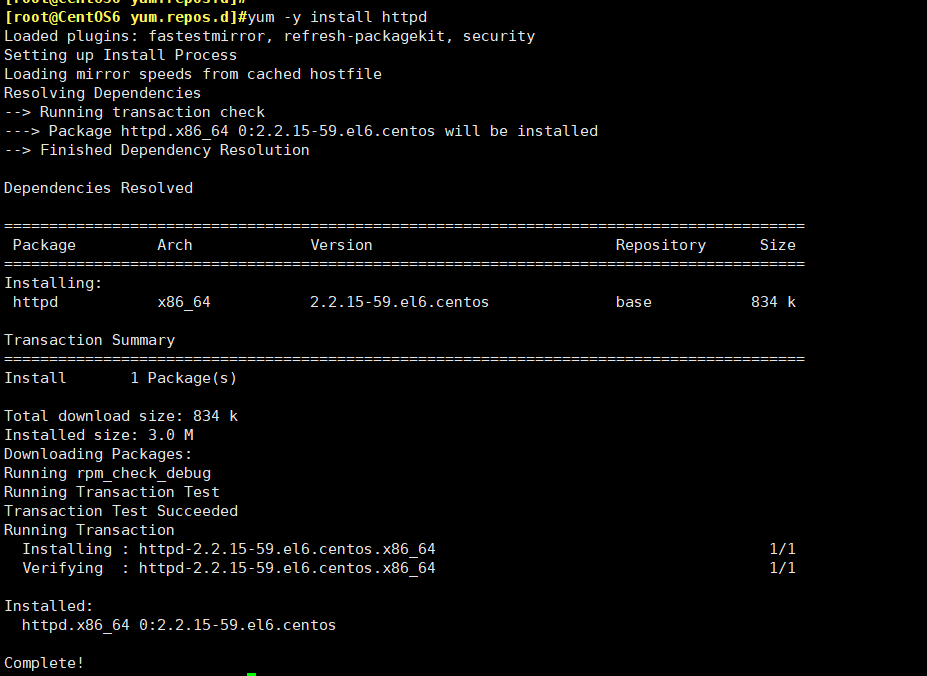Screen dimensions: 927x676
Task: Click the 'Arch' column header
Action: pos(175,245)
